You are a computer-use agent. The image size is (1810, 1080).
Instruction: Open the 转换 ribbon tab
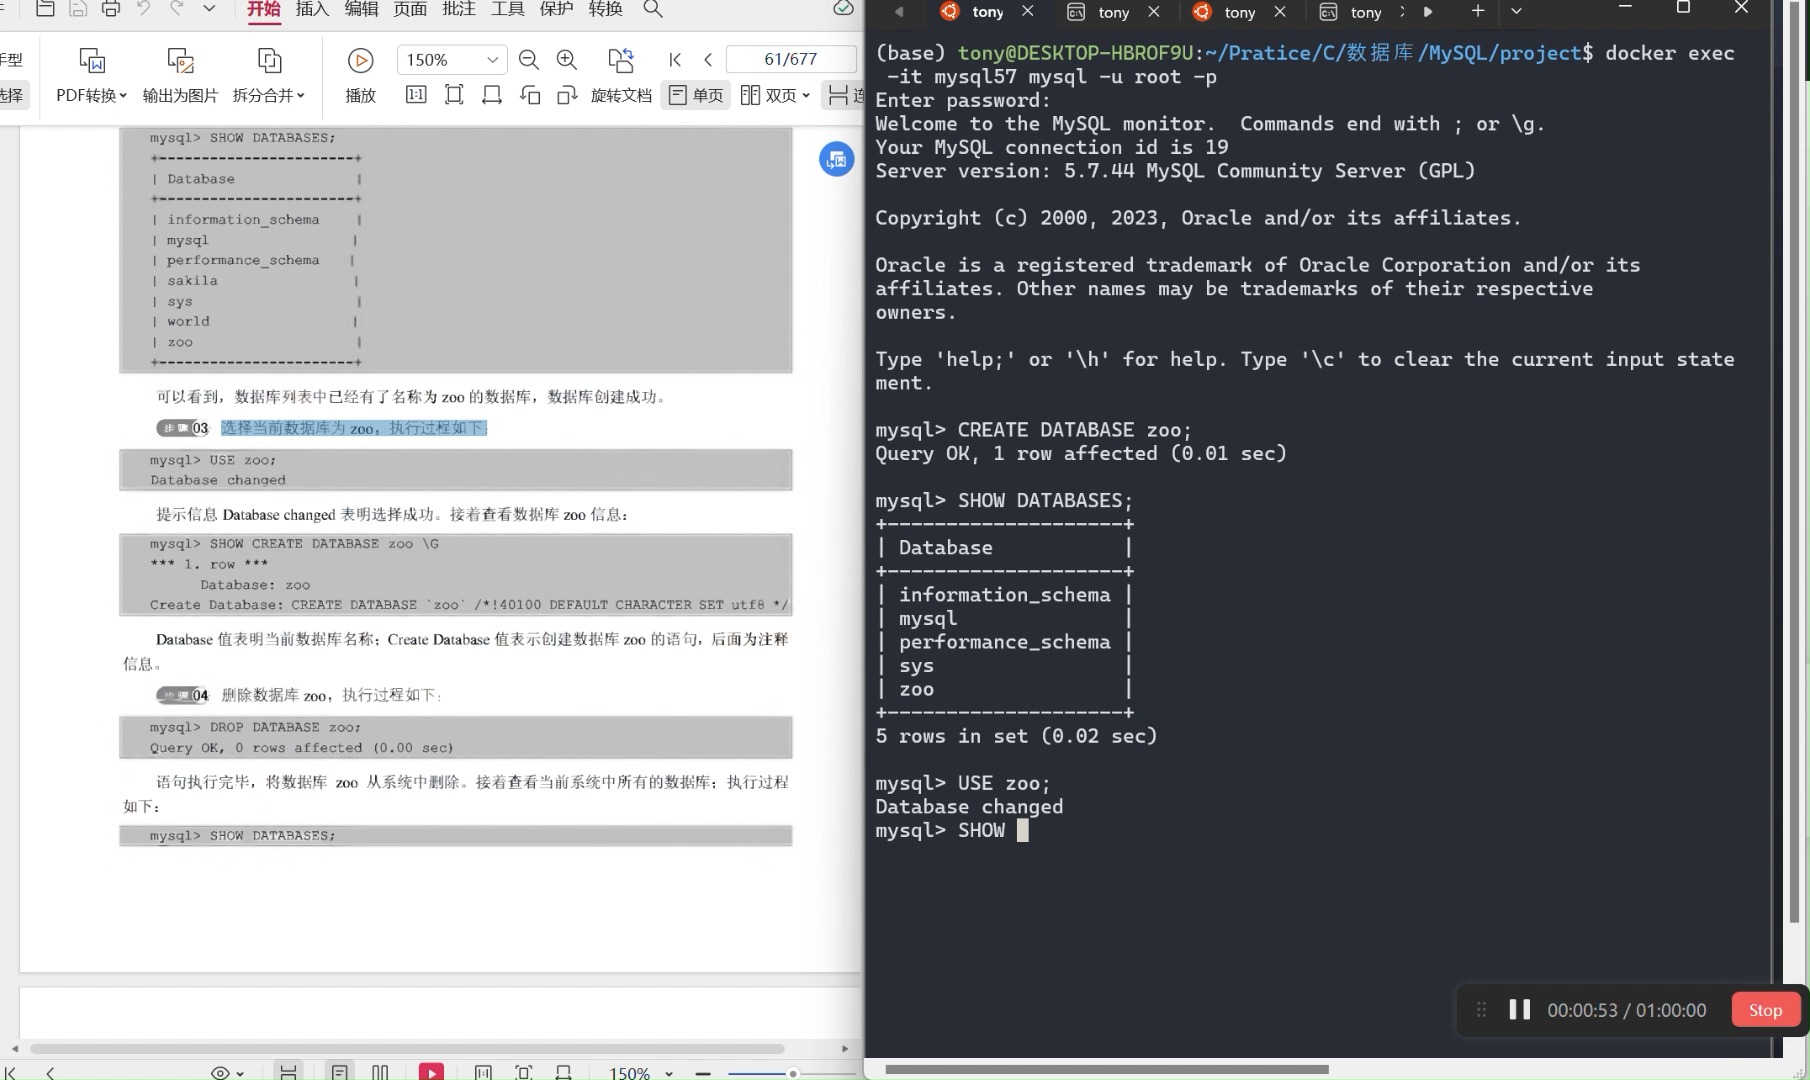[x=606, y=9]
